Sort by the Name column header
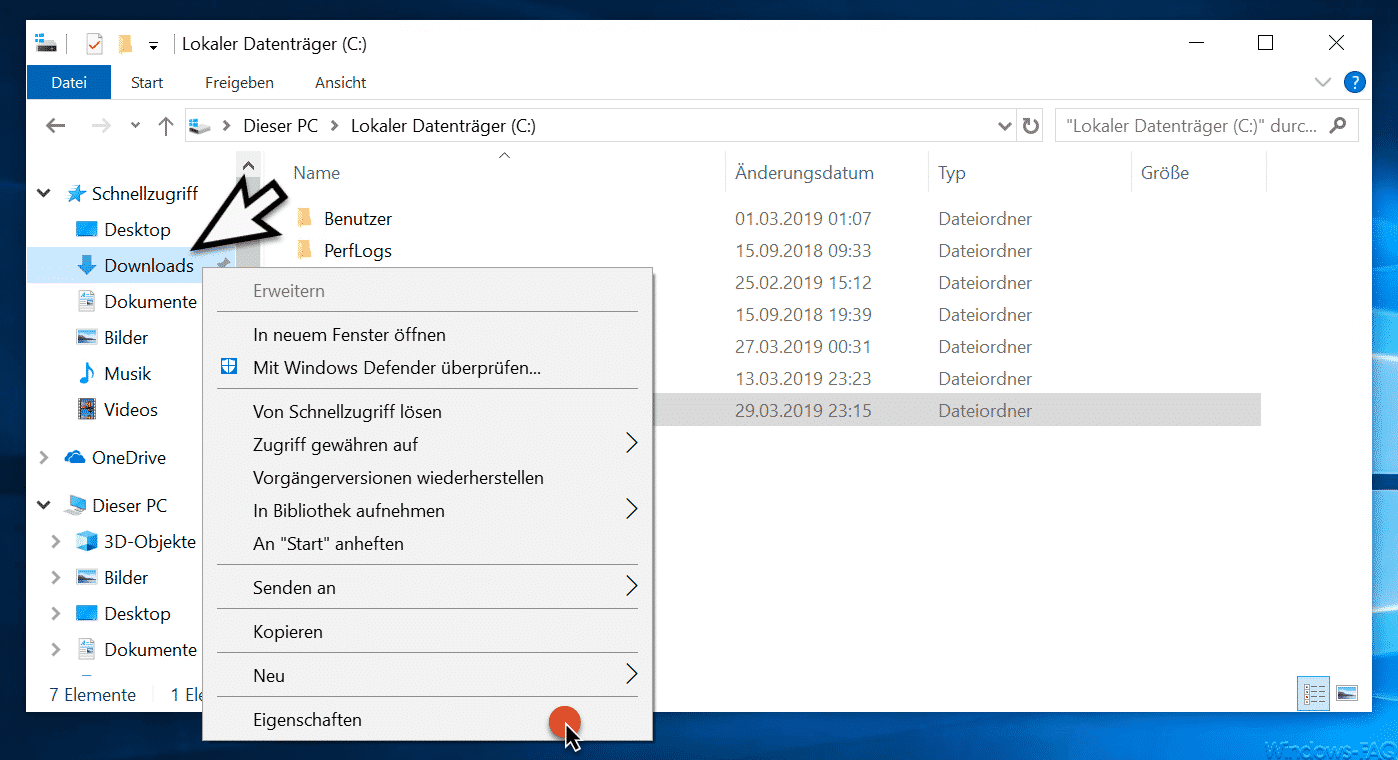The height and width of the screenshot is (760, 1398). (317, 173)
